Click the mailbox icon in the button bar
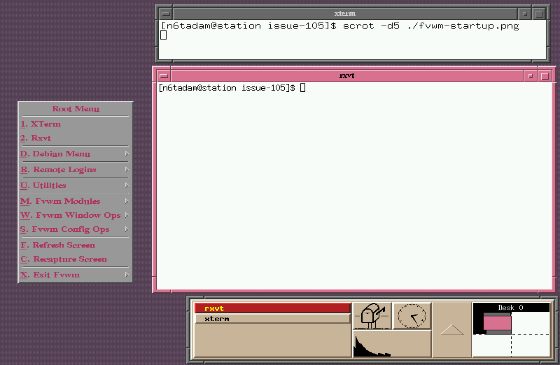Viewport: 560px width, 365px height. click(372, 316)
